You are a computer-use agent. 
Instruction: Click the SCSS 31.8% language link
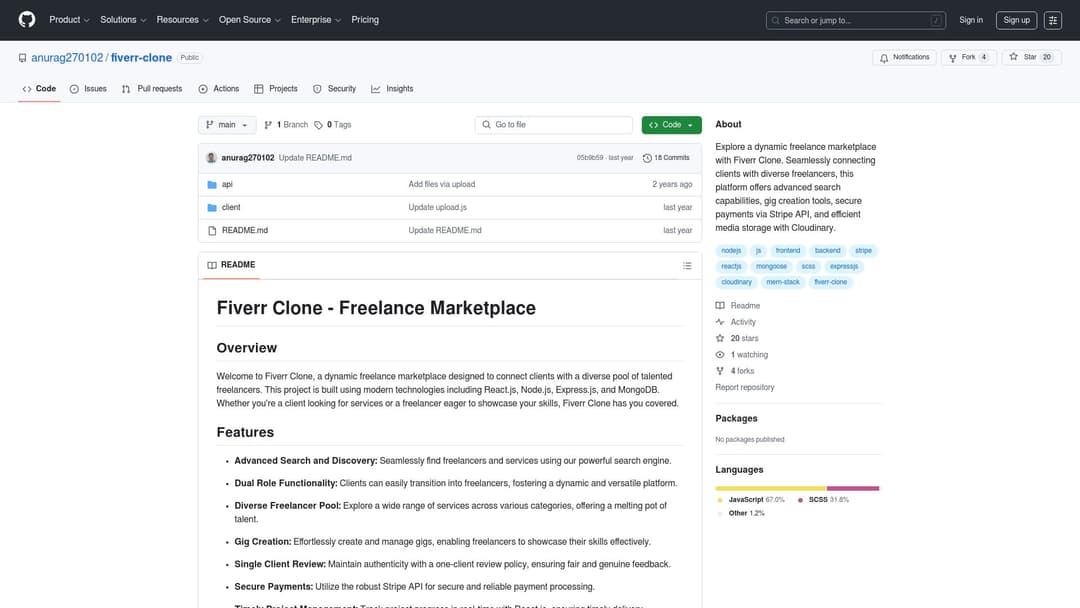pos(823,500)
